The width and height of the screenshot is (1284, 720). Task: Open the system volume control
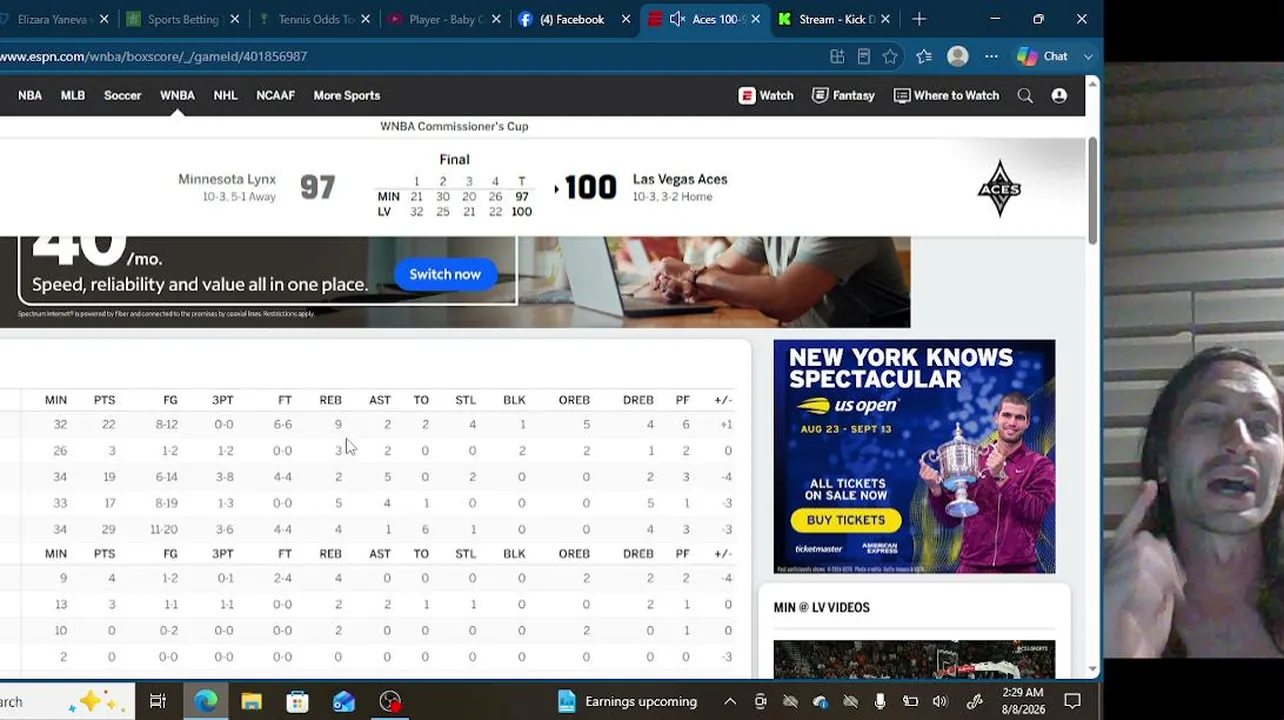pos(940,701)
